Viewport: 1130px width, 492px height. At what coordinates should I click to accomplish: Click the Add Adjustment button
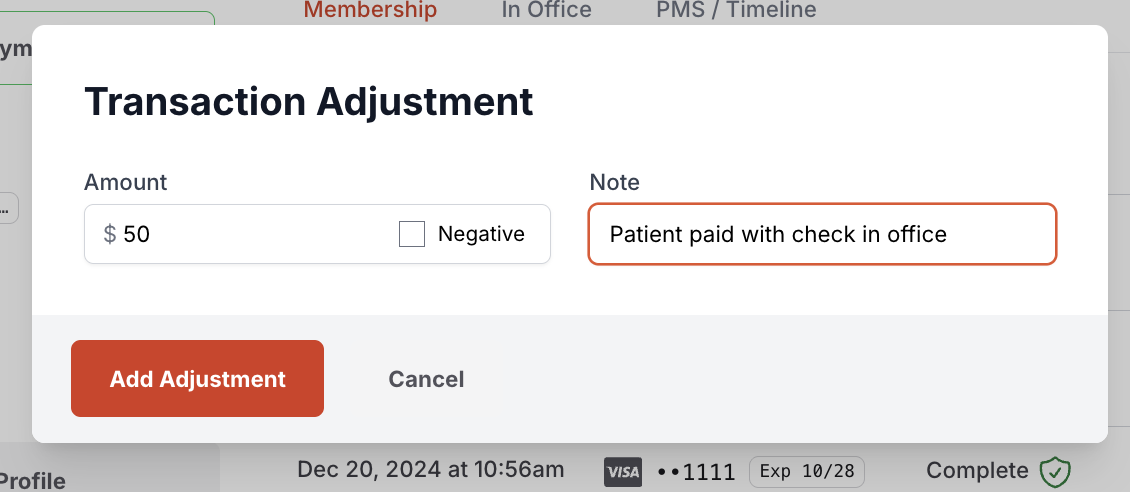click(197, 379)
